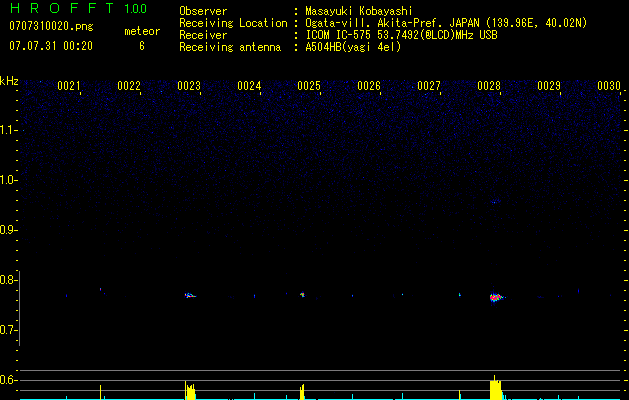Click the yellow power peak below 0023

point(190,391)
